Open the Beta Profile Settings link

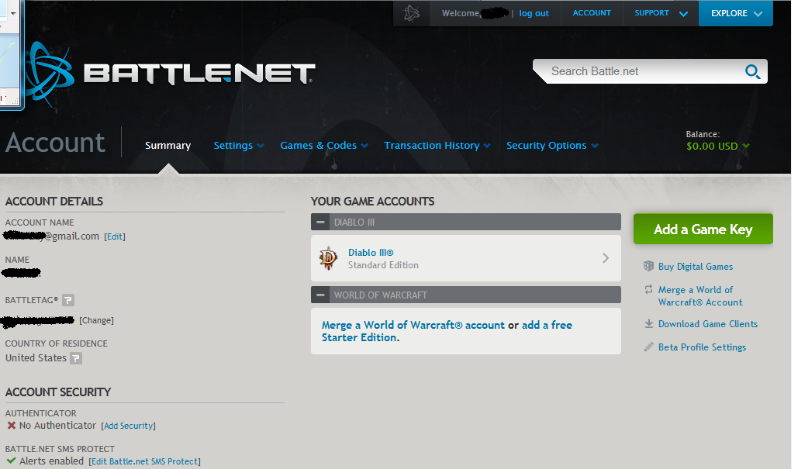tap(702, 347)
